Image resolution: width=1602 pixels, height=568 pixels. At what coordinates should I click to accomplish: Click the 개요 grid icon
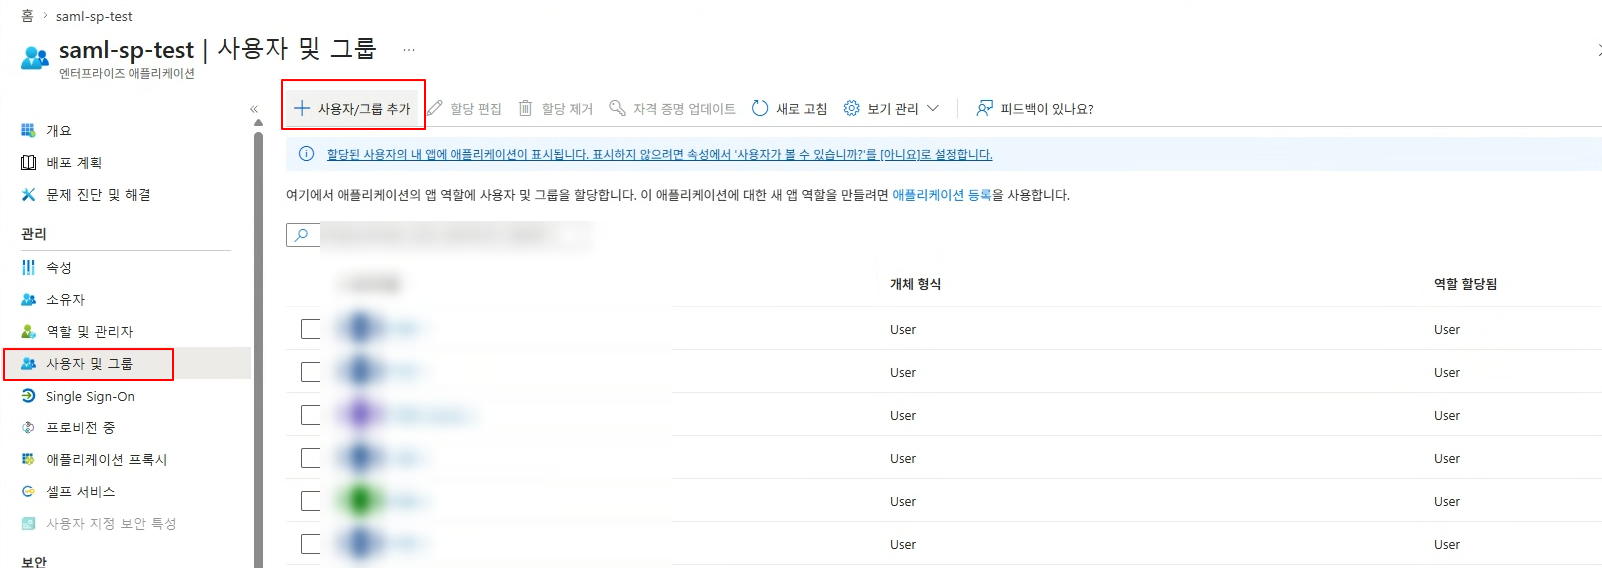tap(28, 130)
